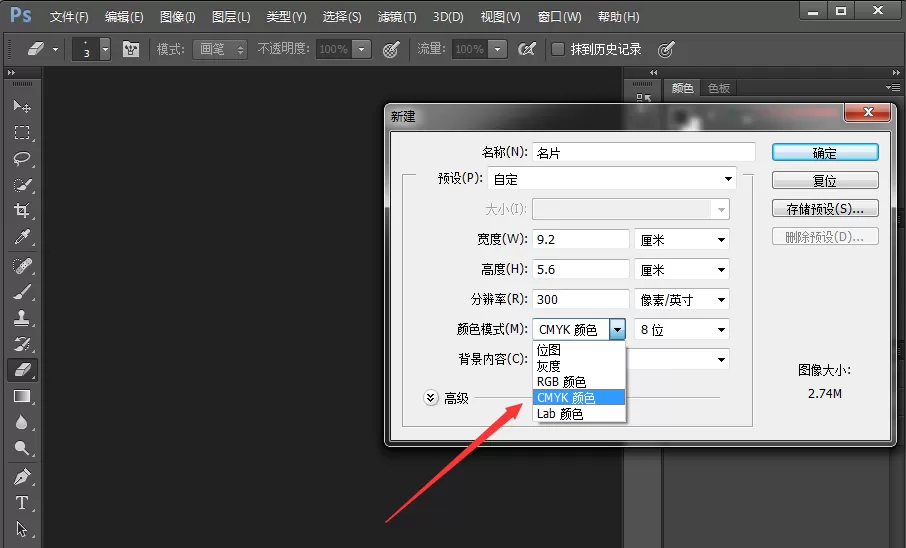Open the Layer menu
Image resolution: width=906 pixels, height=548 pixels.
coord(231,17)
